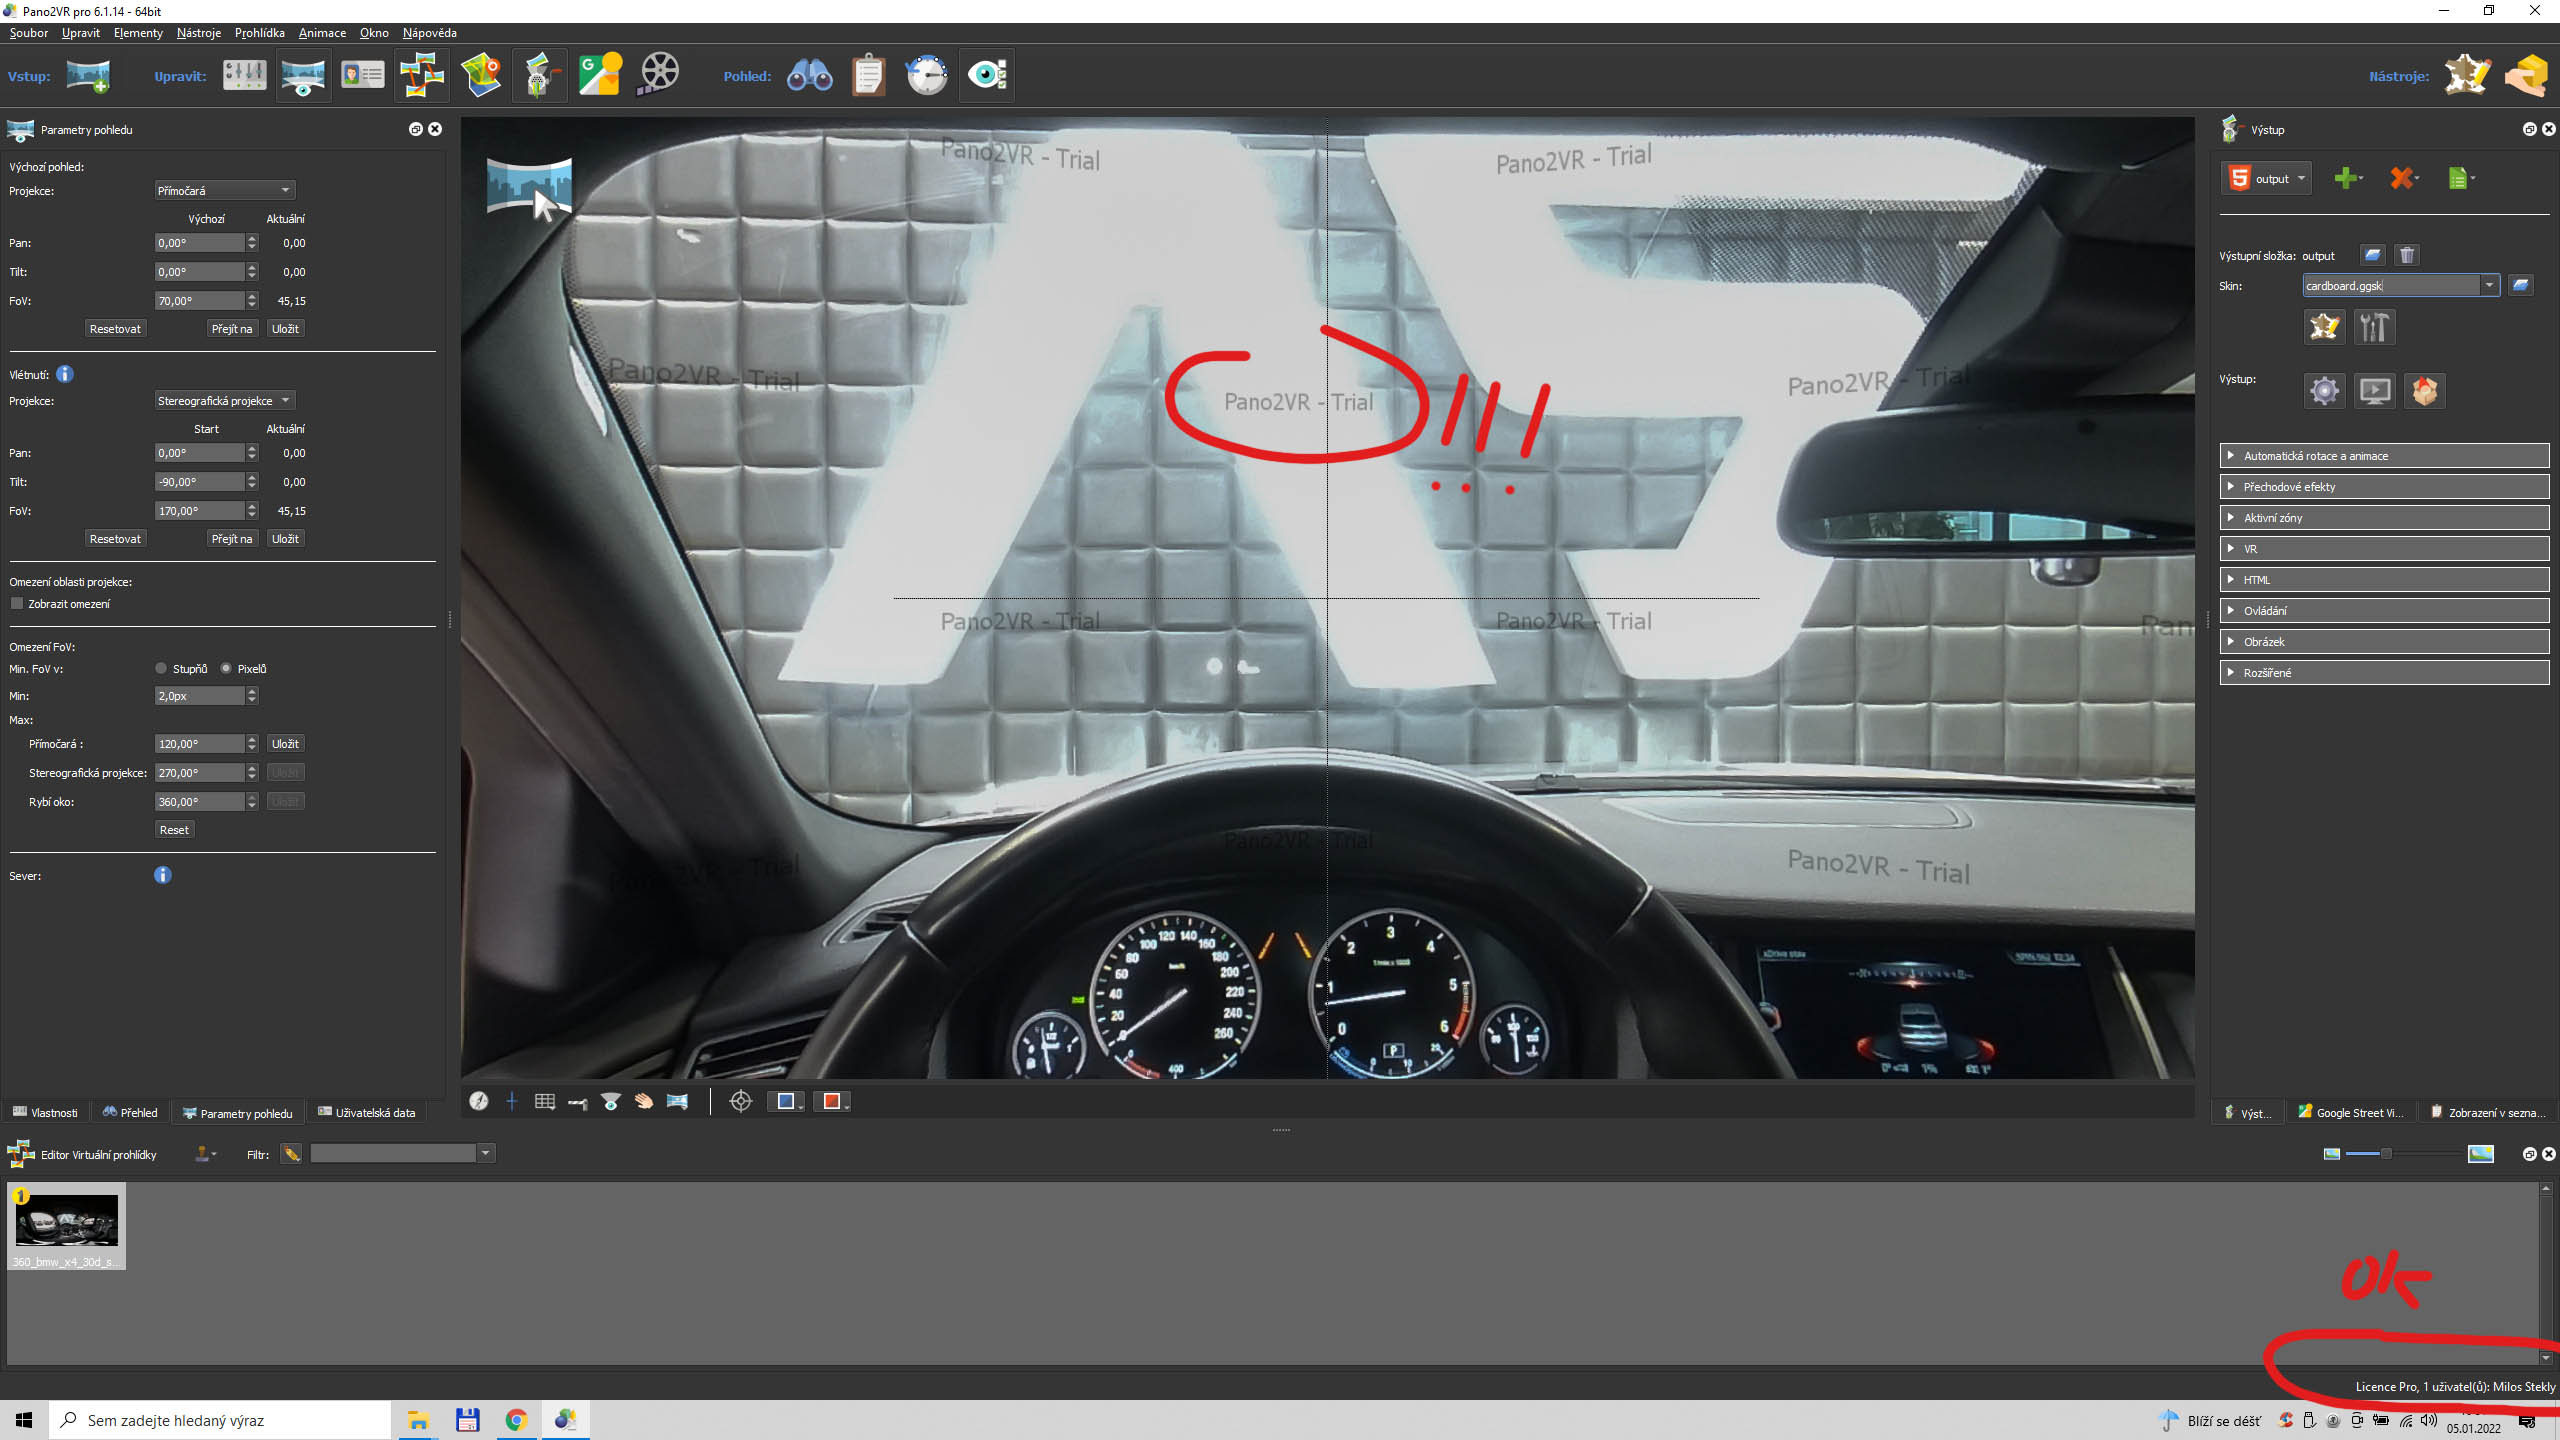Screen dimensions: 2560x1440
Task: Add a new output with green plus
Action: (2347, 179)
